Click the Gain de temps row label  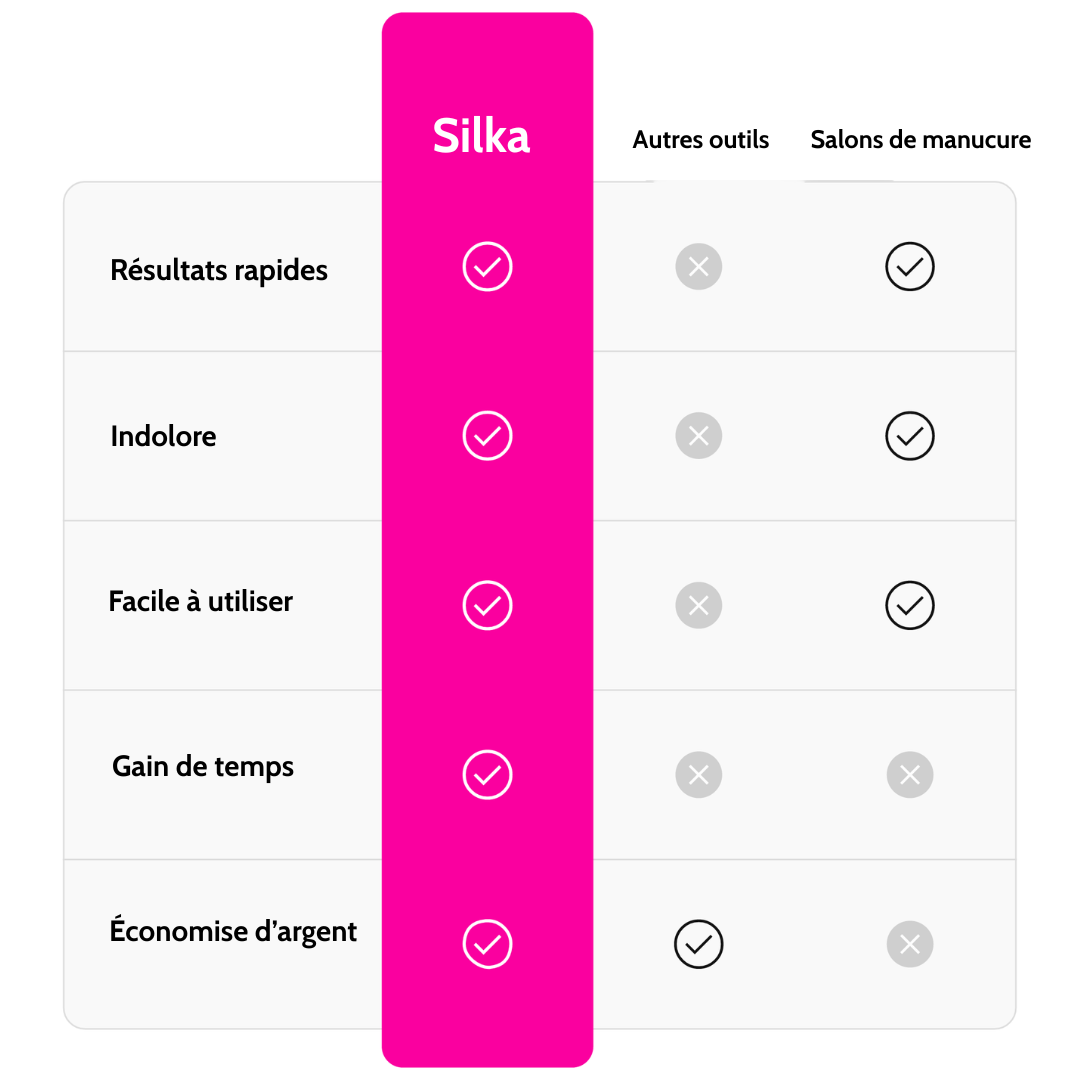coord(203,767)
